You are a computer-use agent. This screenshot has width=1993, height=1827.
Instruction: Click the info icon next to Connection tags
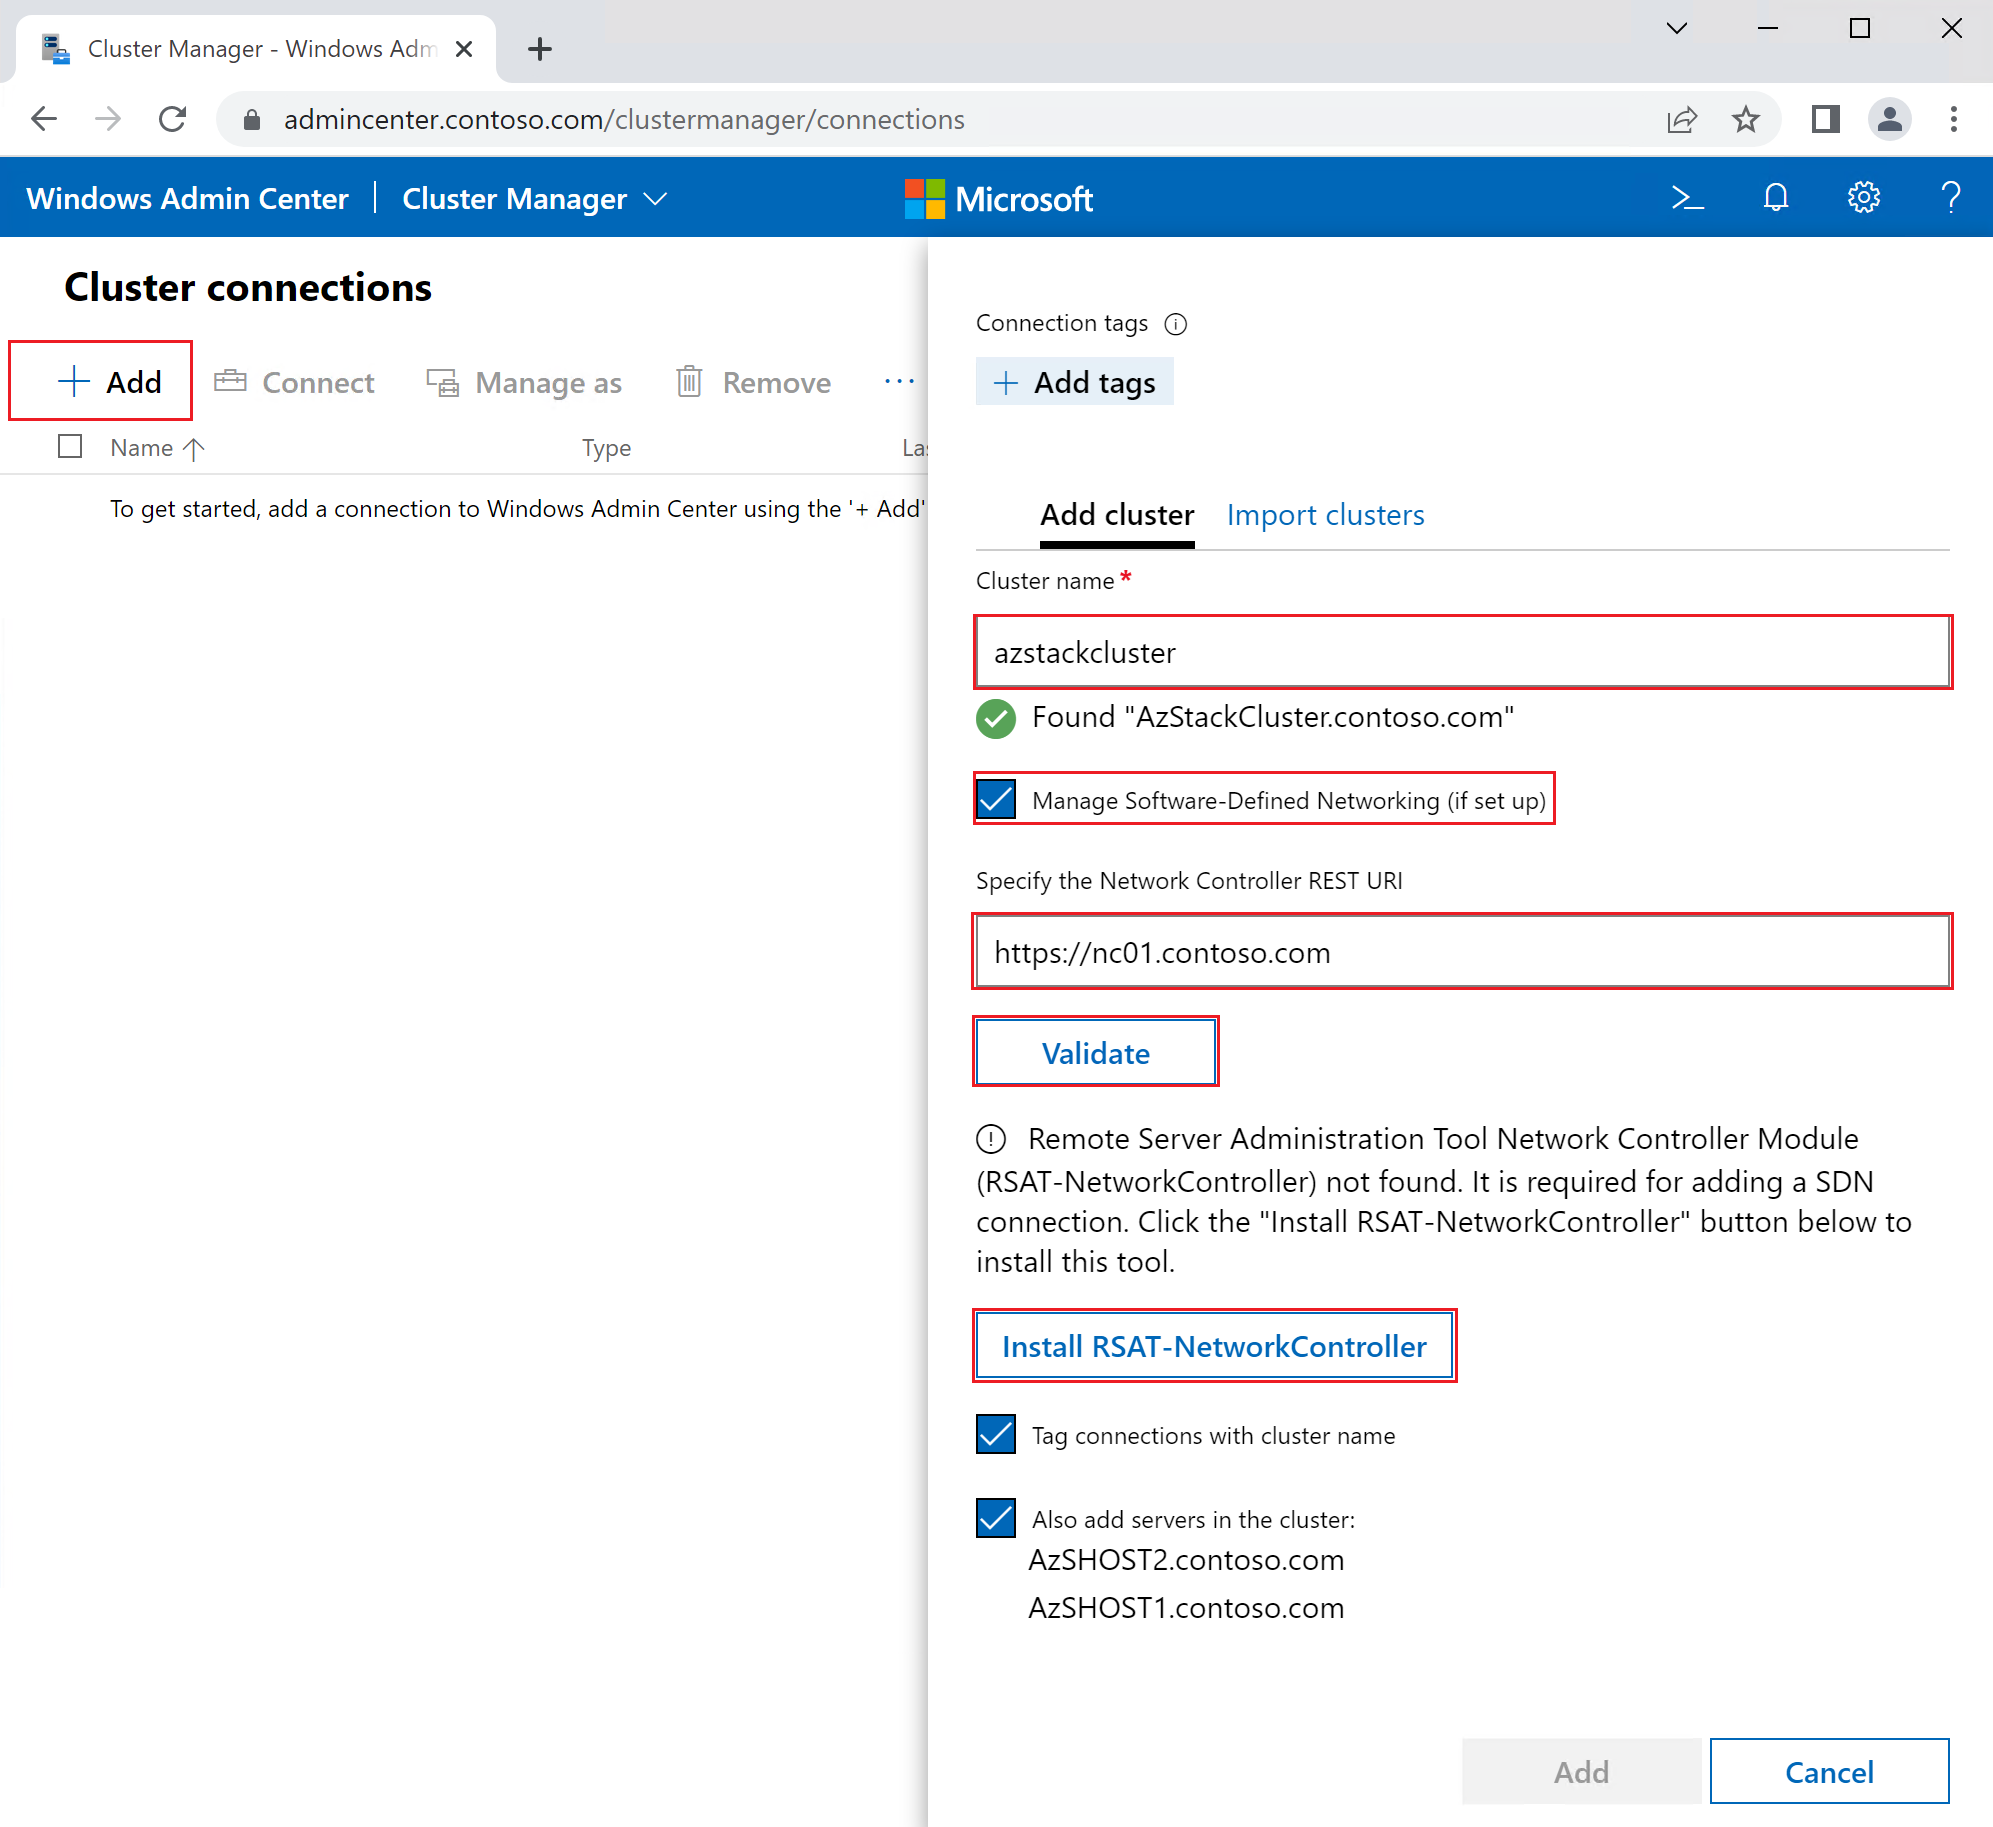pyautogui.click(x=1176, y=324)
